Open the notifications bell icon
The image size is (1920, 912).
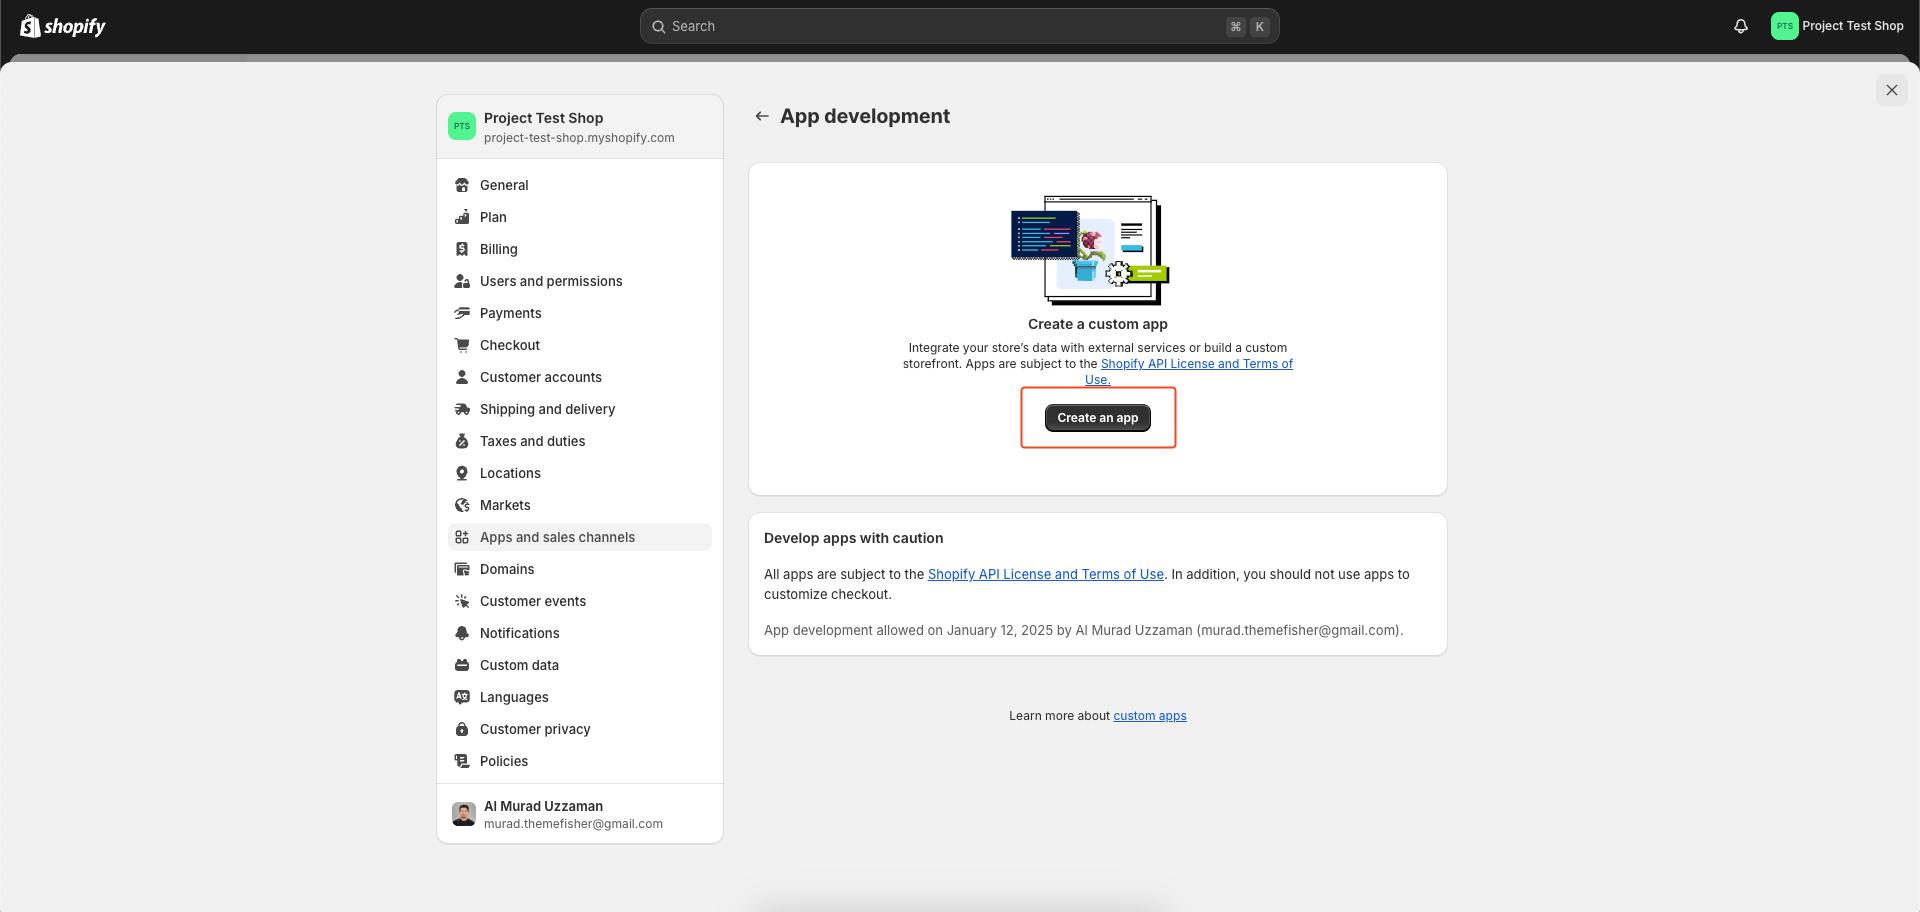pos(1741,26)
